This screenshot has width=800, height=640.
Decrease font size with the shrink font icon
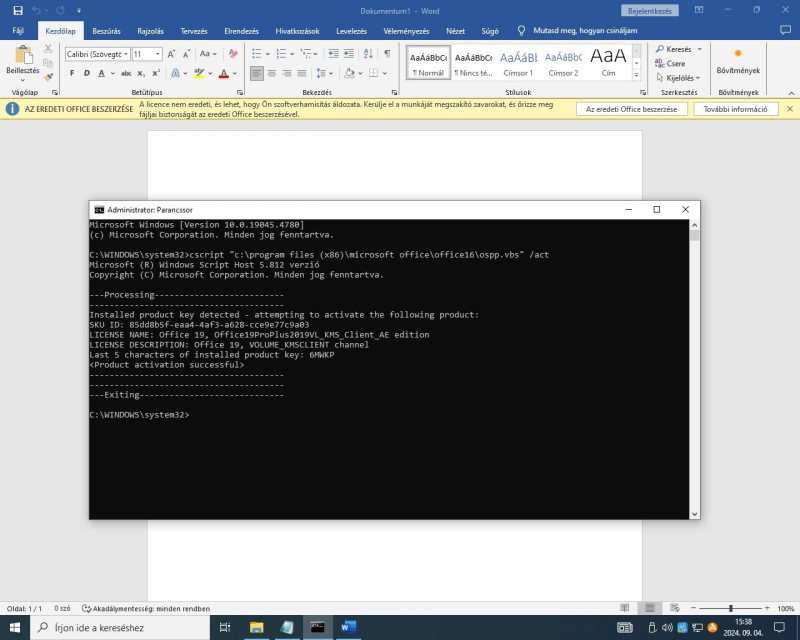186,54
